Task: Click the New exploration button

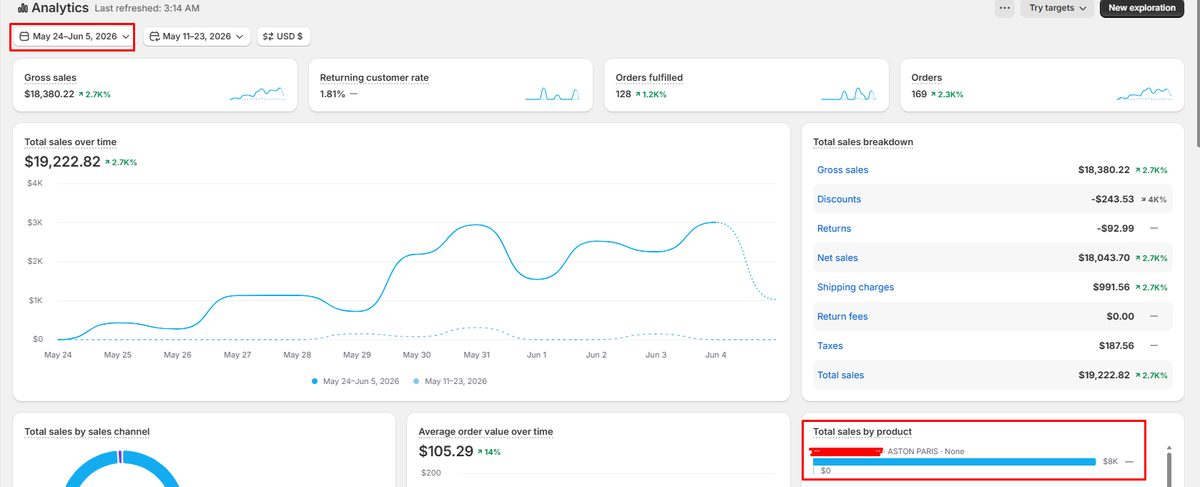Action: click(x=1142, y=8)
